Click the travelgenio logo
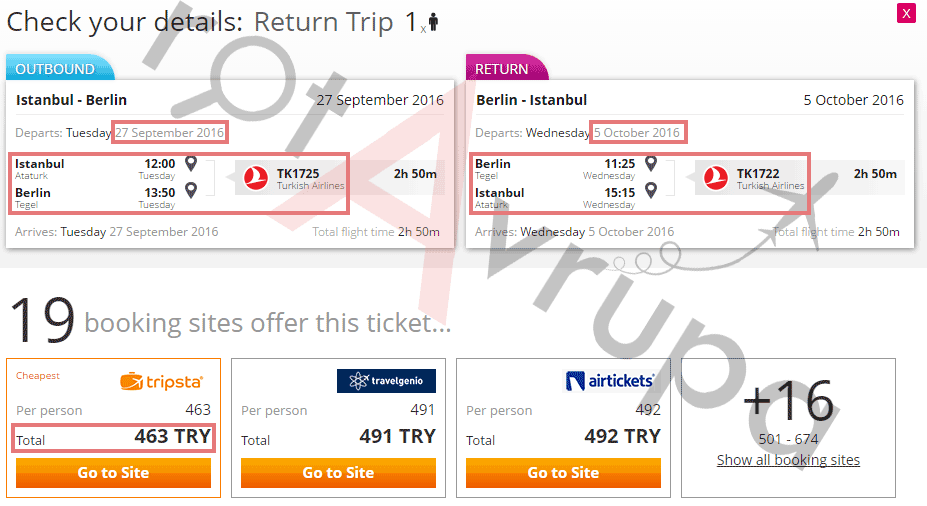Screen dimensions: 927x506 (386, 381)
